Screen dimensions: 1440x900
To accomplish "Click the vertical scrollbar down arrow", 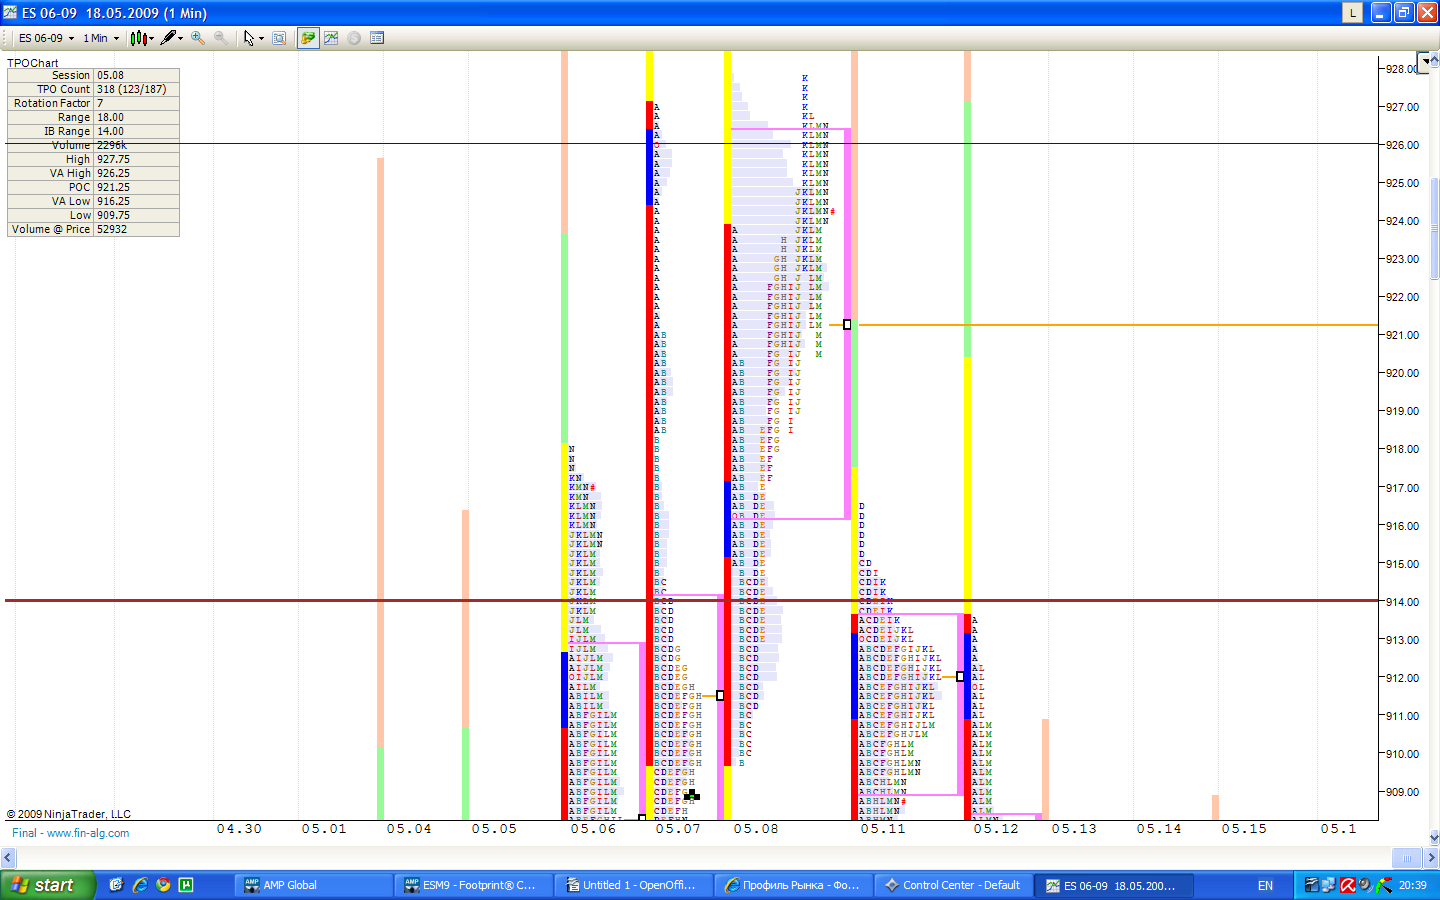I will pyautogui.click(x=1434, y=837).
